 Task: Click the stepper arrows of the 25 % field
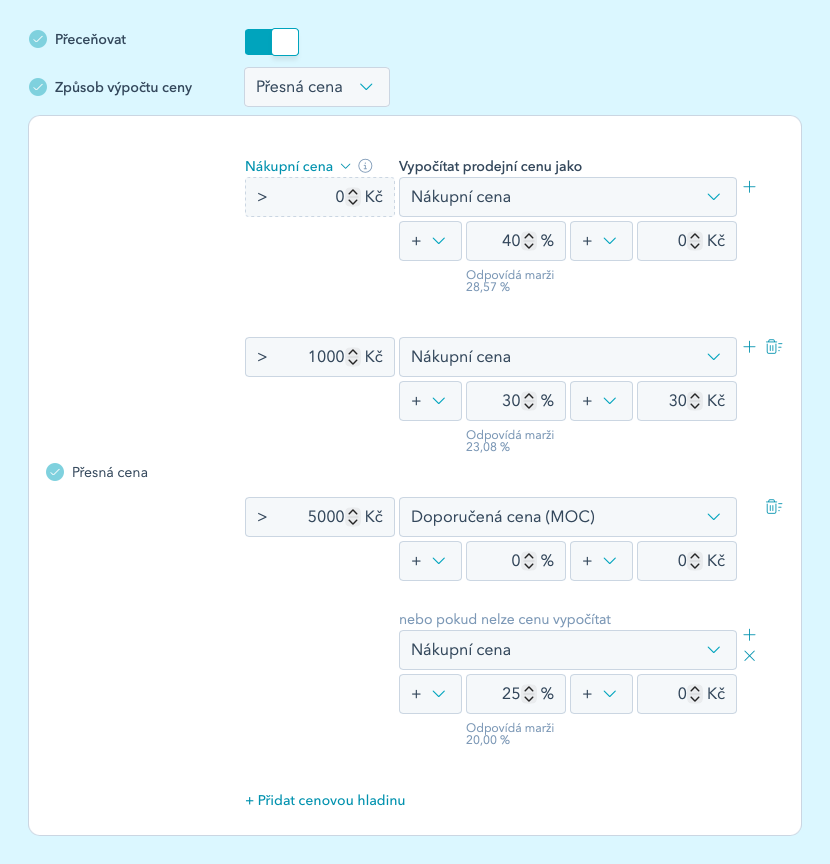529,694
